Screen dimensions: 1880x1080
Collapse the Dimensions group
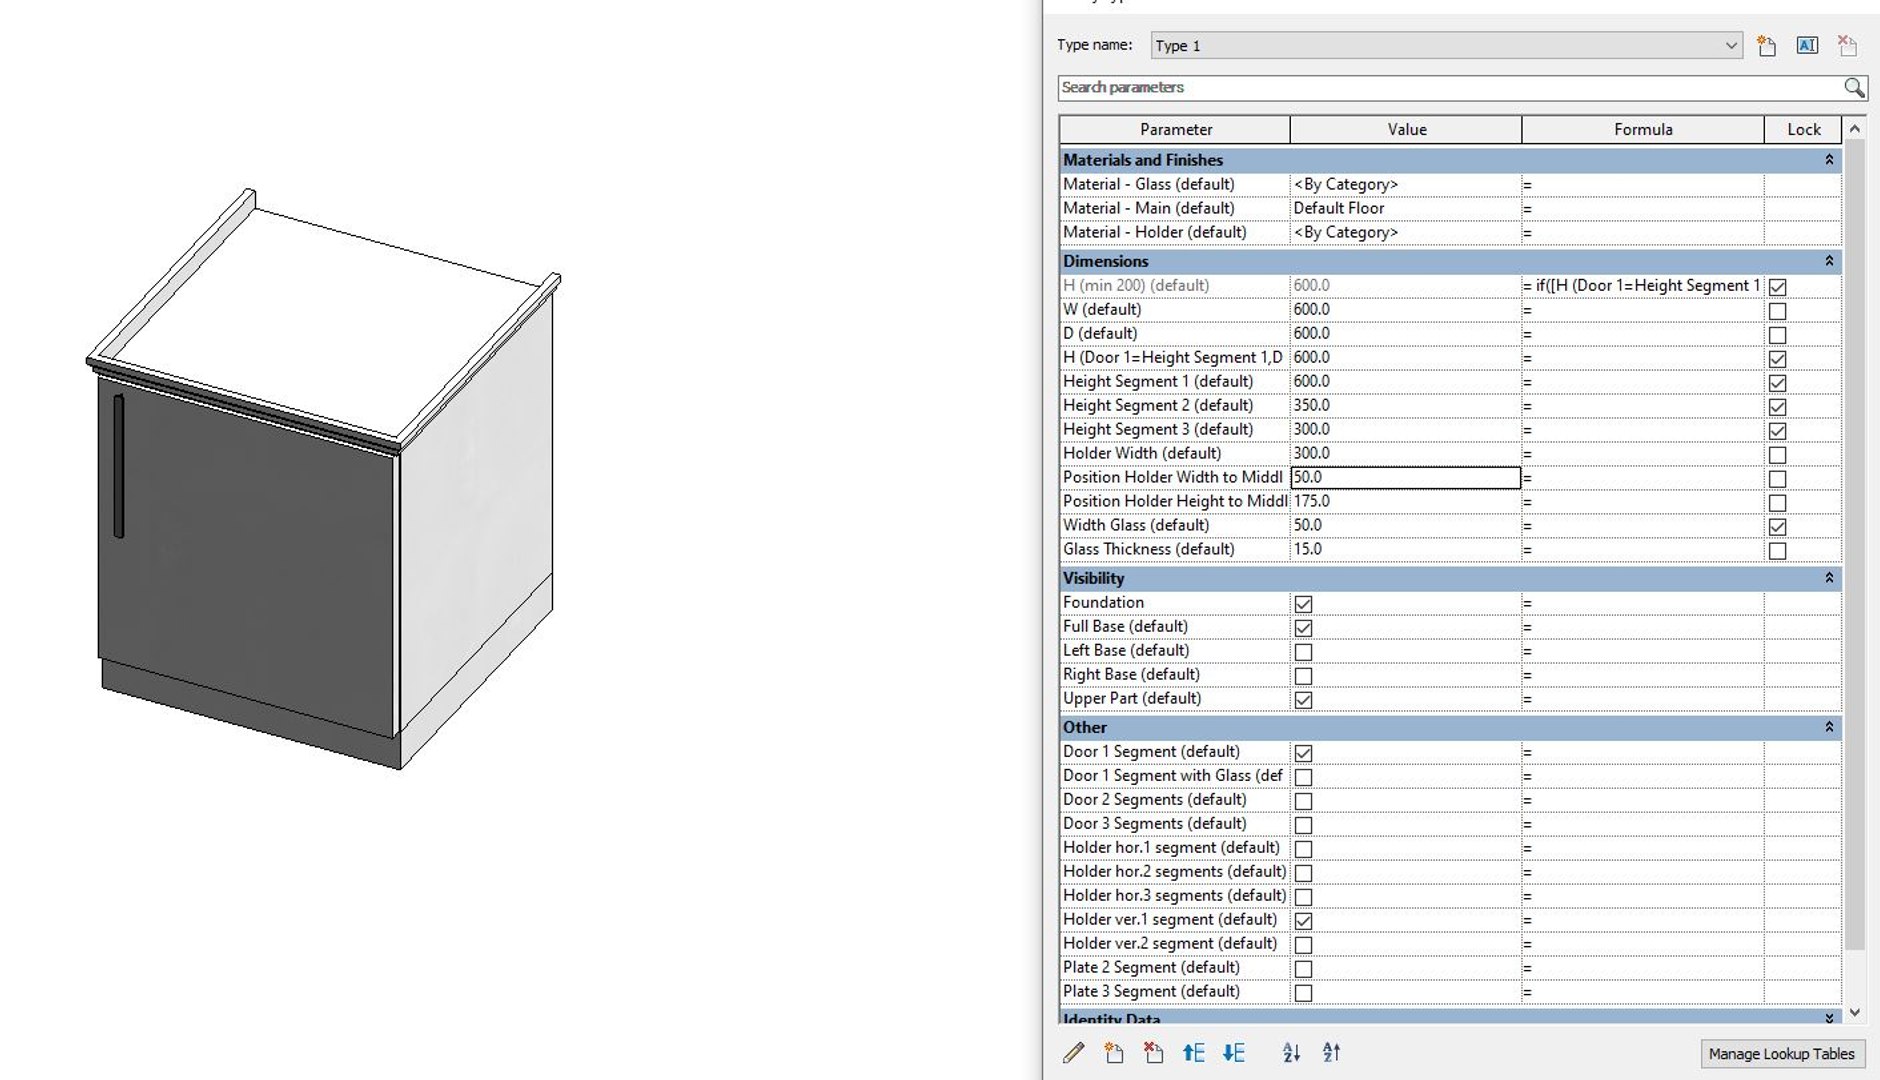coord(1829,261)
